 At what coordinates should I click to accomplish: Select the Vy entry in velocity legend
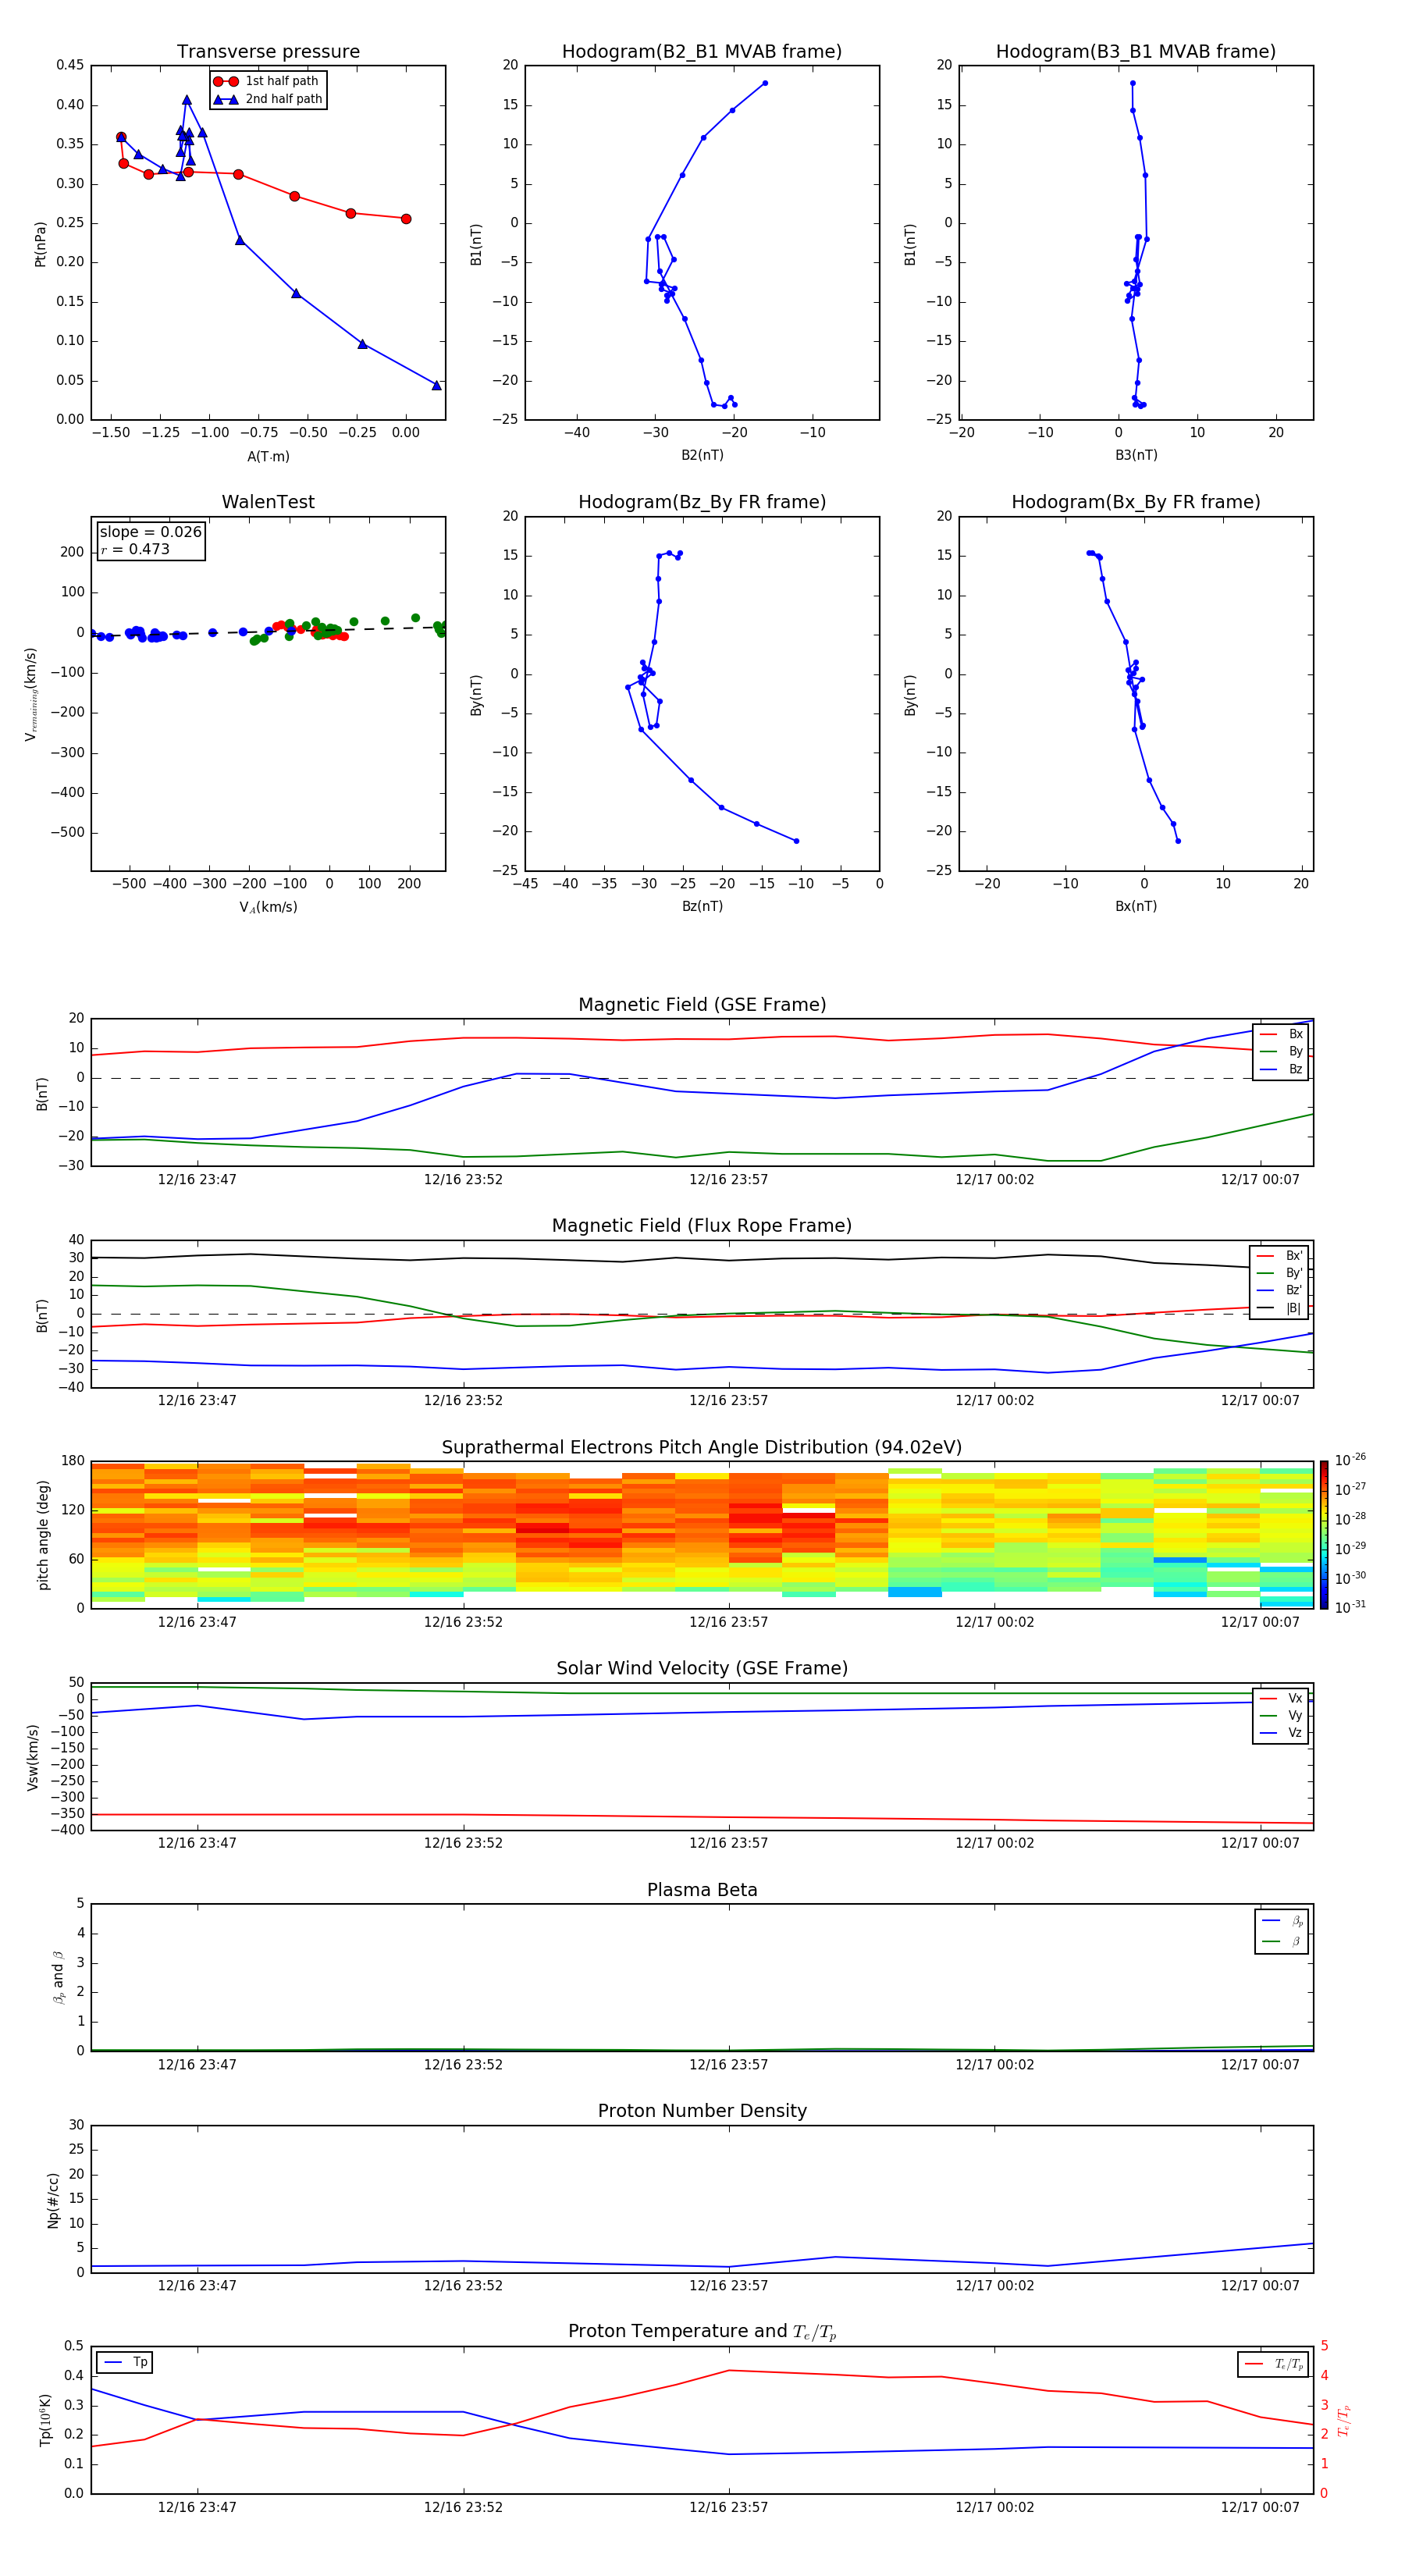(x=1281, y=1715)
